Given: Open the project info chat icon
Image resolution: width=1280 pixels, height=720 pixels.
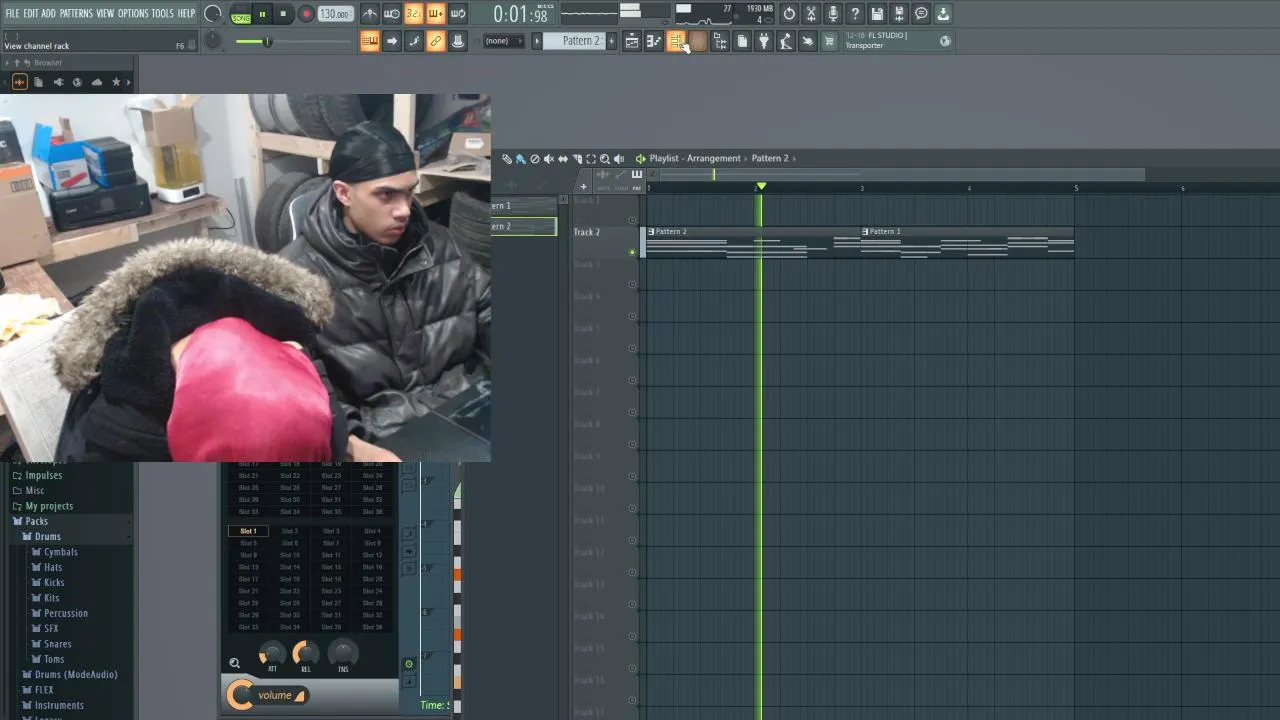Looking at the screenshot, I should coord(921,14).
